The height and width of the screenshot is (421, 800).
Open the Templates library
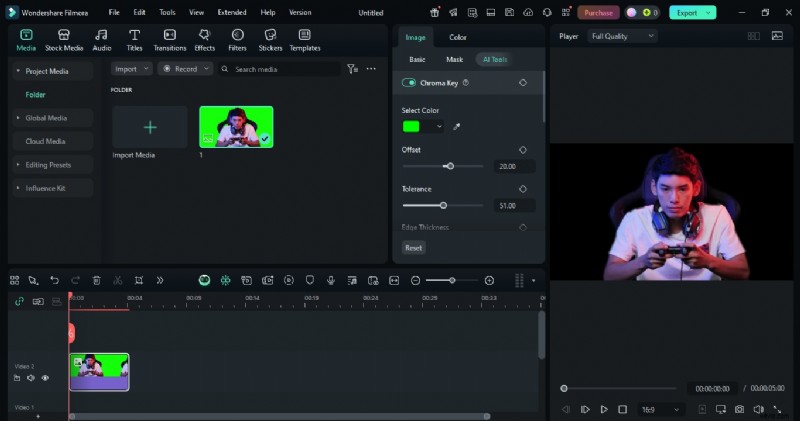305,40
